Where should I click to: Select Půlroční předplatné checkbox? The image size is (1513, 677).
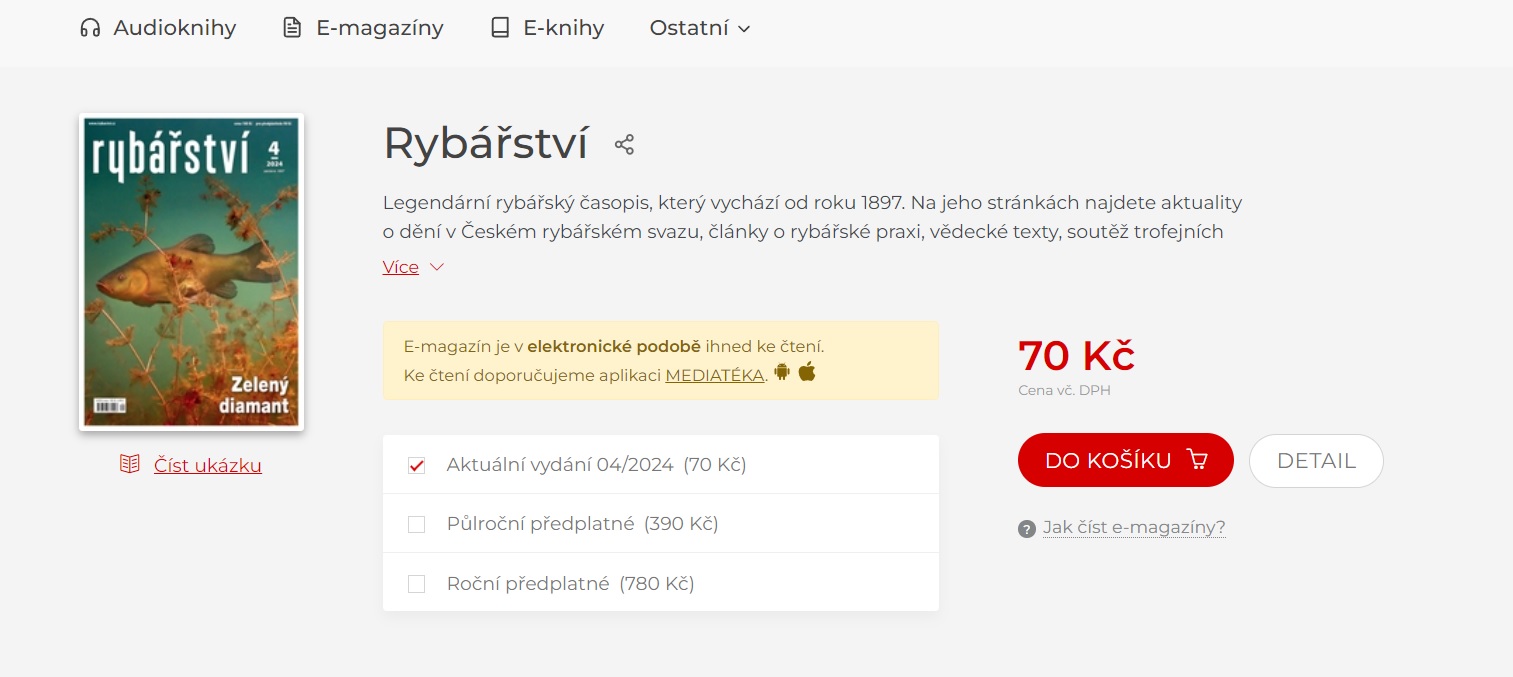417,524
